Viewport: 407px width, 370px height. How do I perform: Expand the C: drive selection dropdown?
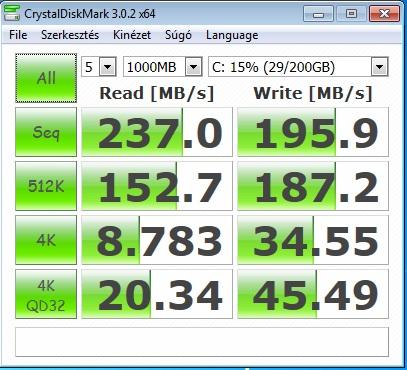click(x=380, y=67)
